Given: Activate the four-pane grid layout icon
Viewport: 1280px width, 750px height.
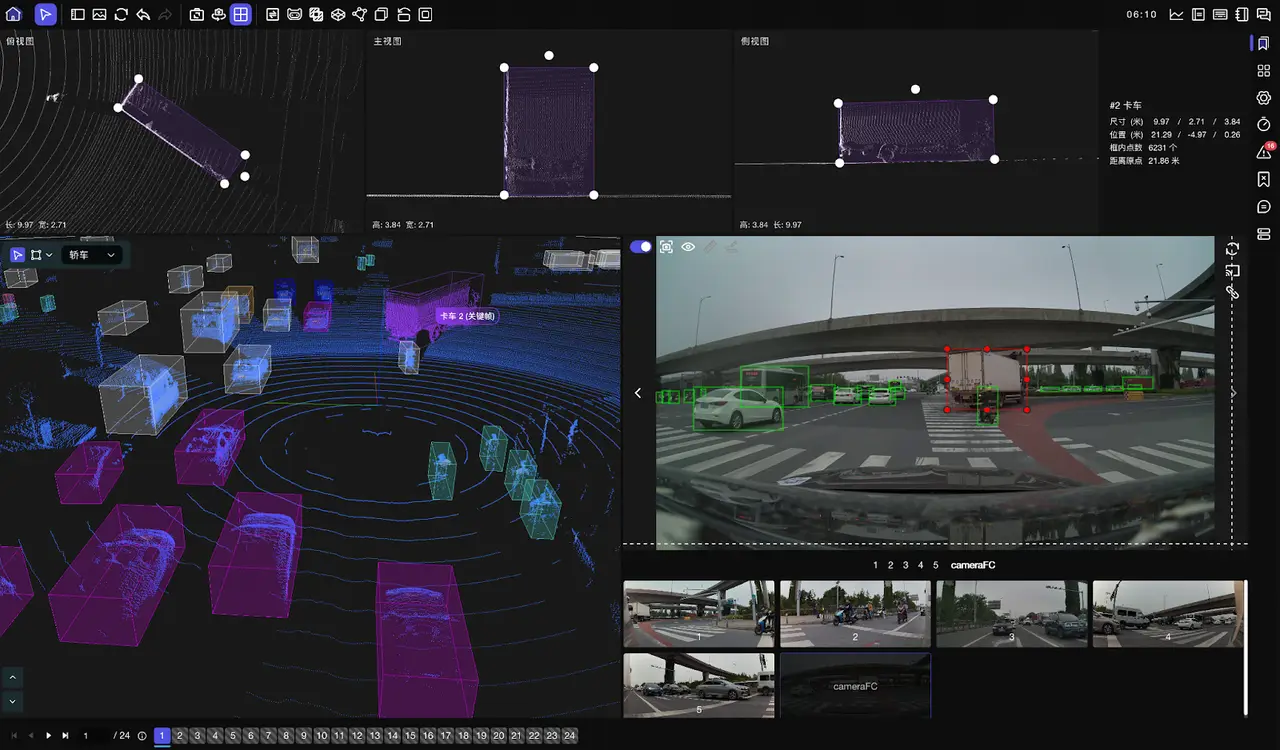Looking at the screenshot, I should pyautogui.click(x=240, y=15).
